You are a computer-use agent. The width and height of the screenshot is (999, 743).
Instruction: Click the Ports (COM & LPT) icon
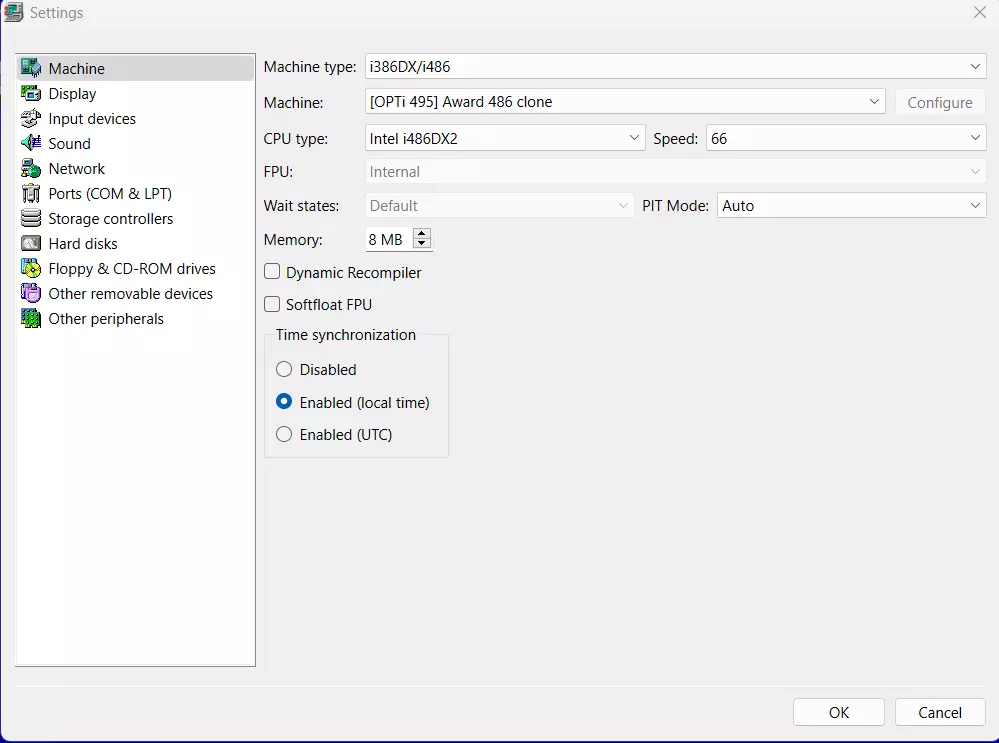pos(31,193)
